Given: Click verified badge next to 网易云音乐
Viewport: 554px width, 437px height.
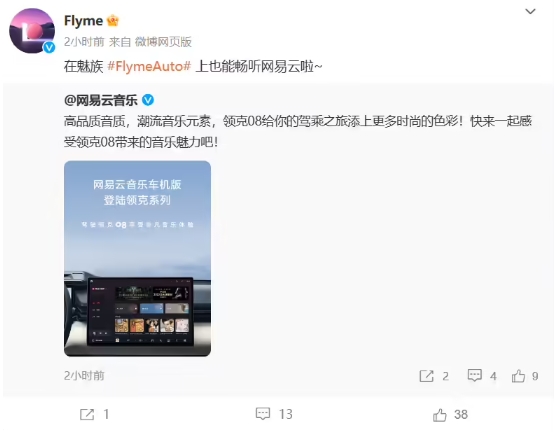Looking at the screenshot, I should [148, 100].
